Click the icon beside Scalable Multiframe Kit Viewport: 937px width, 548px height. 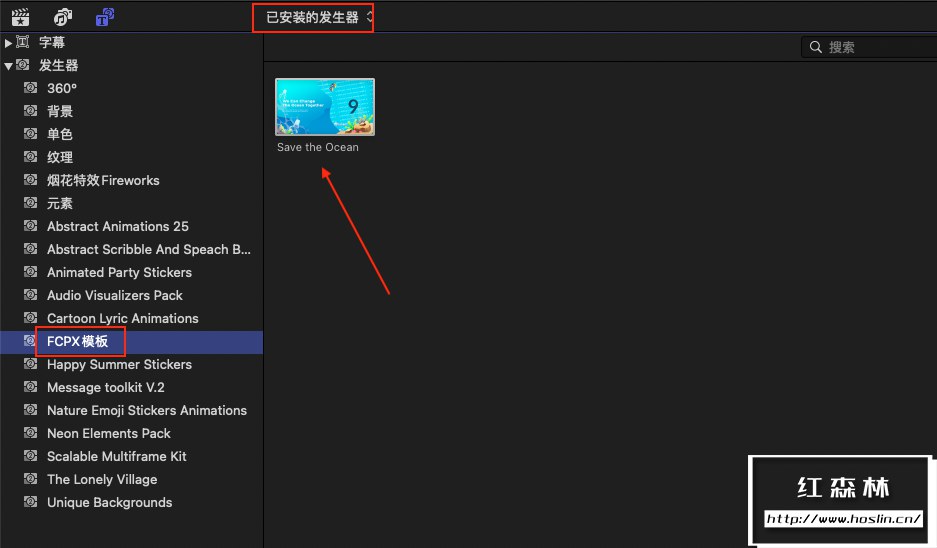[30, 456]
